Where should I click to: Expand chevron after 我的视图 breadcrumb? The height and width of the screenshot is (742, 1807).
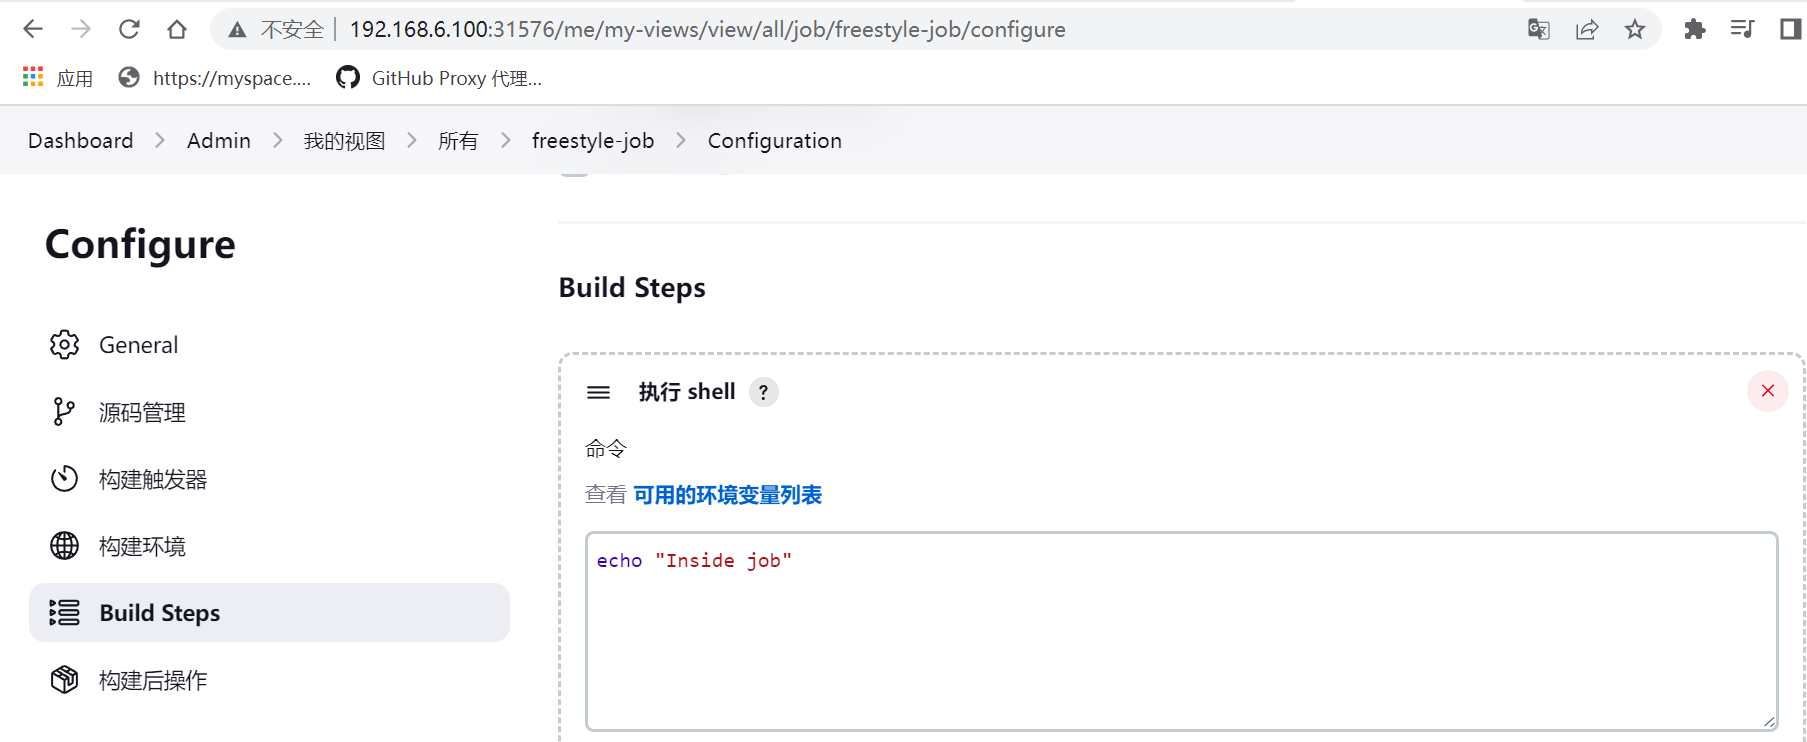412,140
